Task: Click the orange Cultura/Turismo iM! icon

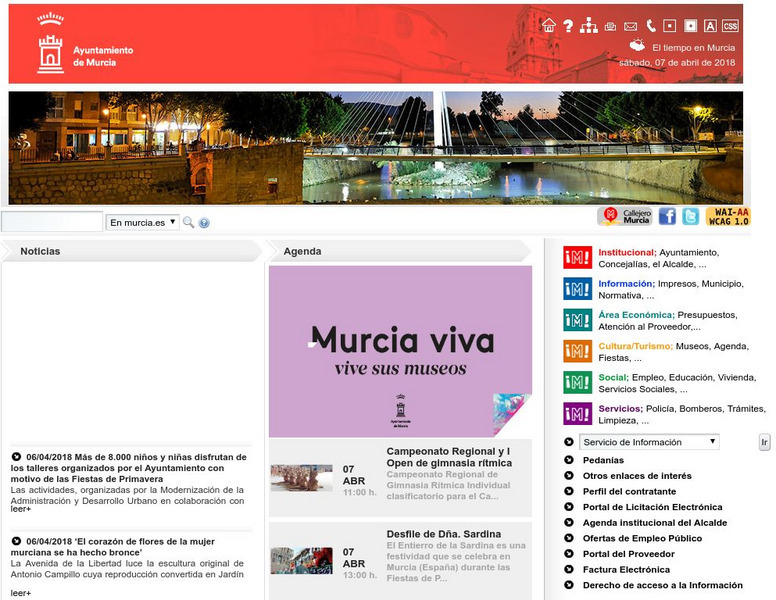Action: 578,351
